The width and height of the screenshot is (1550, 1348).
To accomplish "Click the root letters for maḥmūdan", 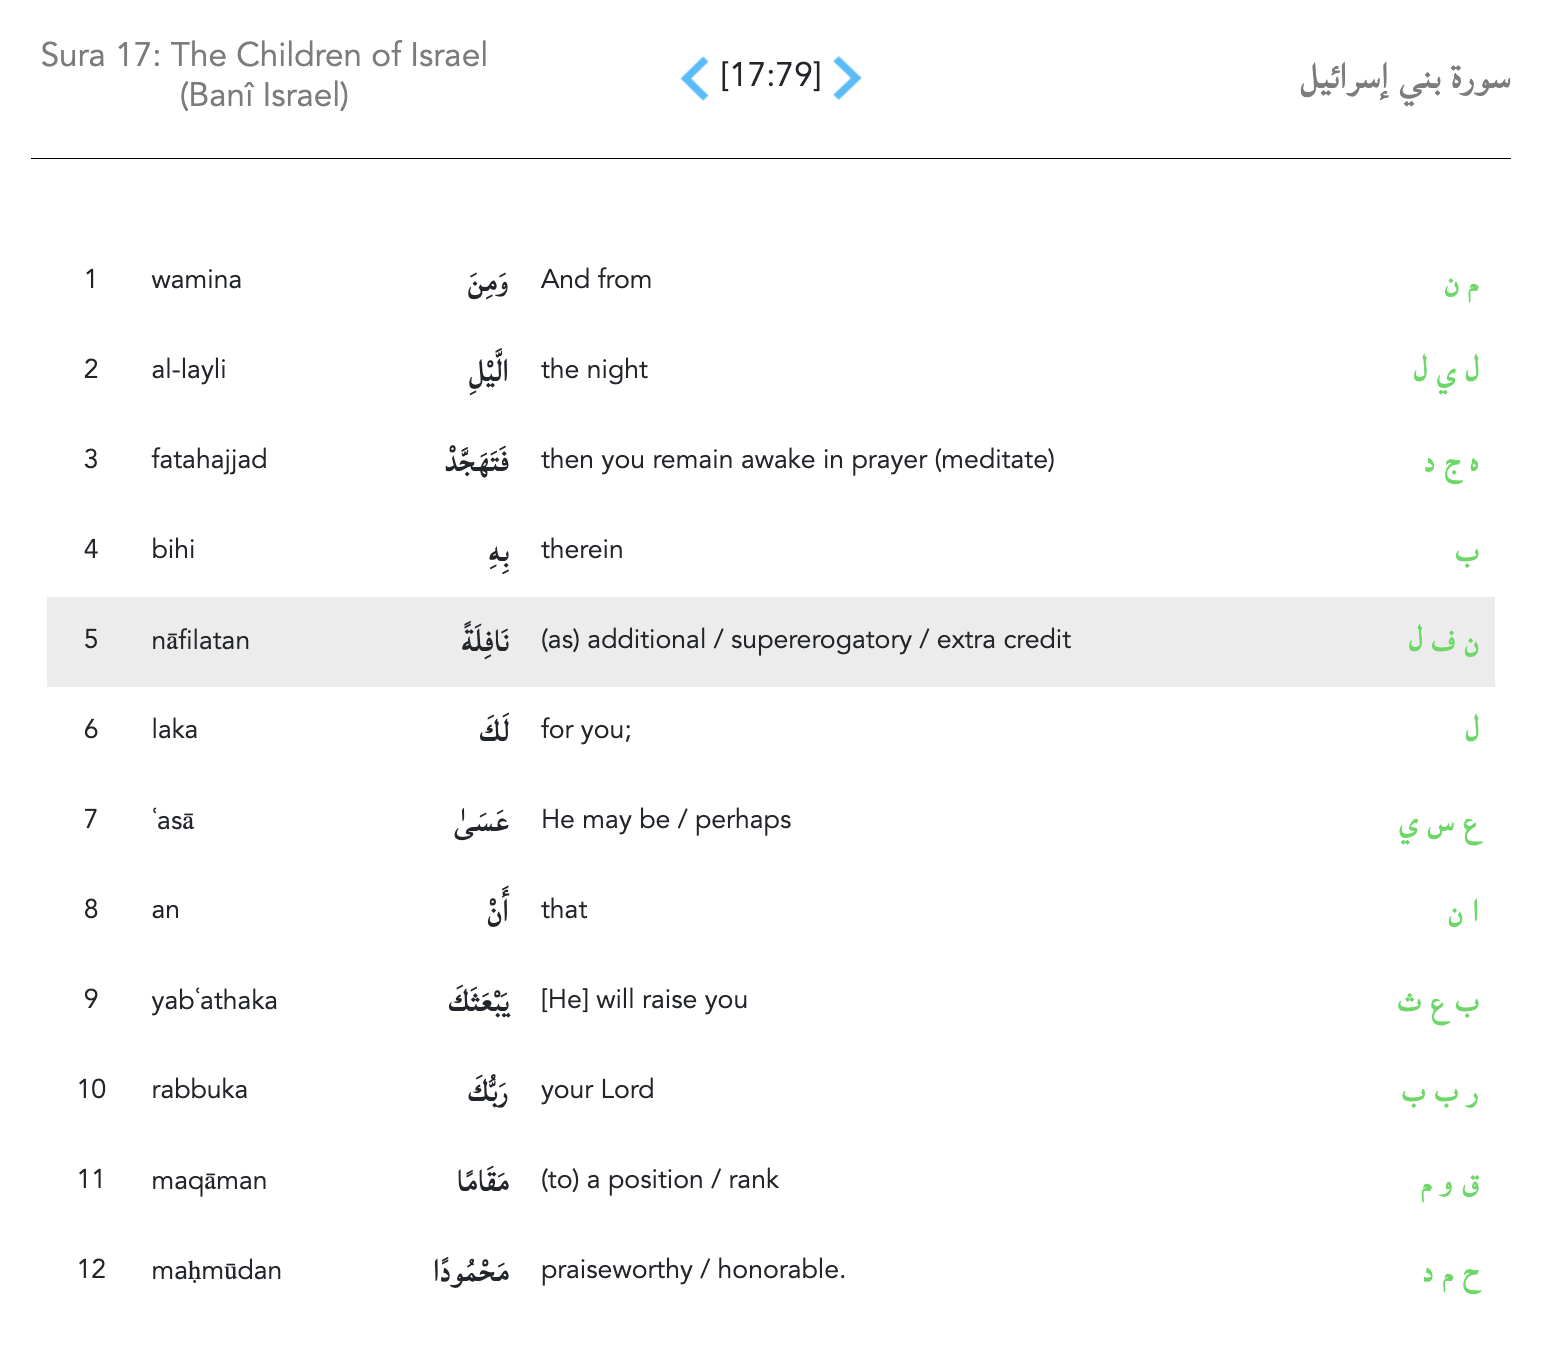I will 1451,1275.
